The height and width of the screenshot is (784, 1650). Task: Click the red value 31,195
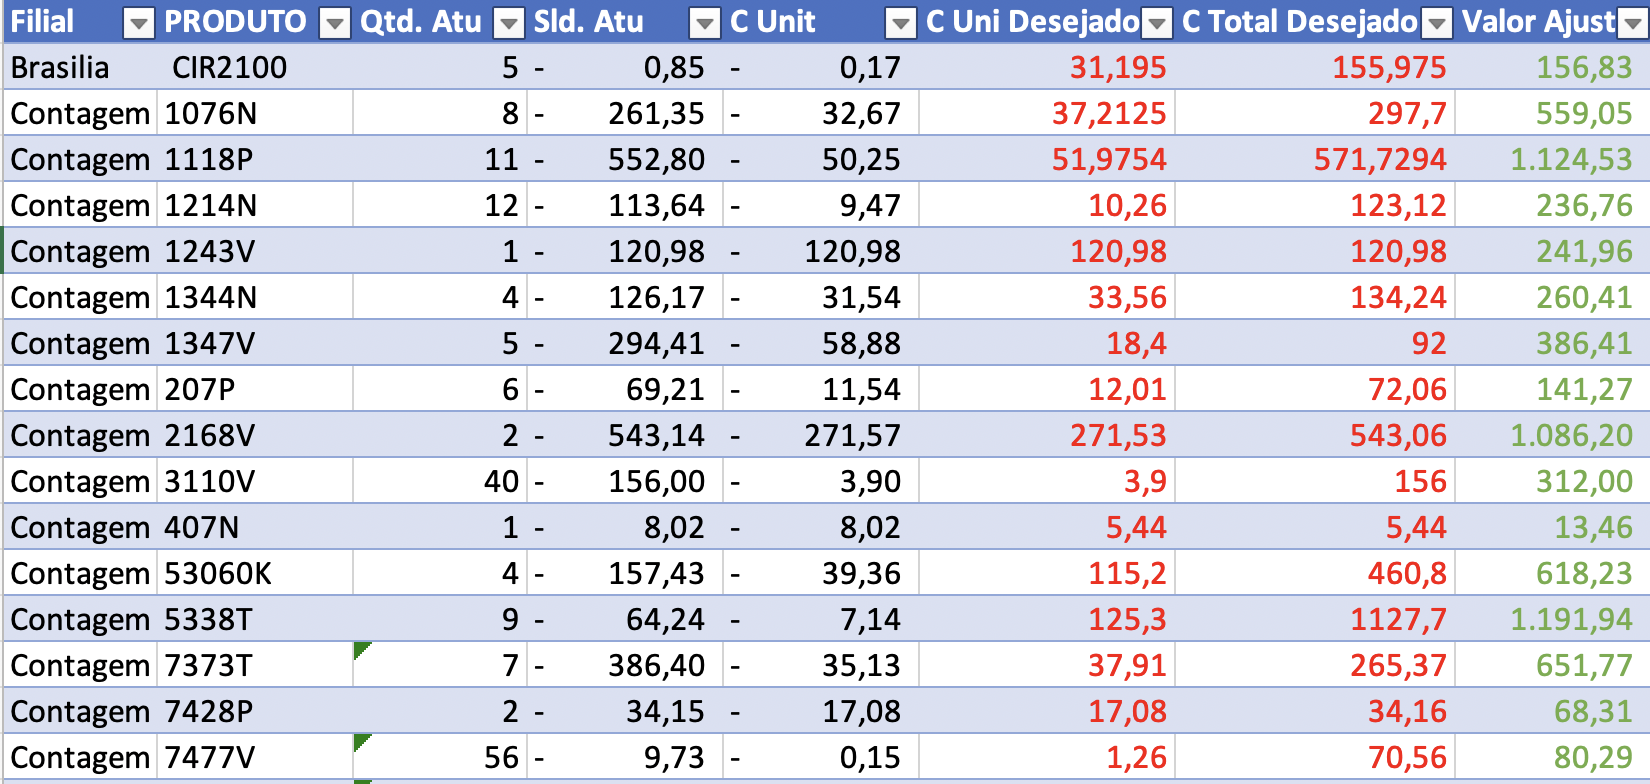click(x=1118, y=67)
